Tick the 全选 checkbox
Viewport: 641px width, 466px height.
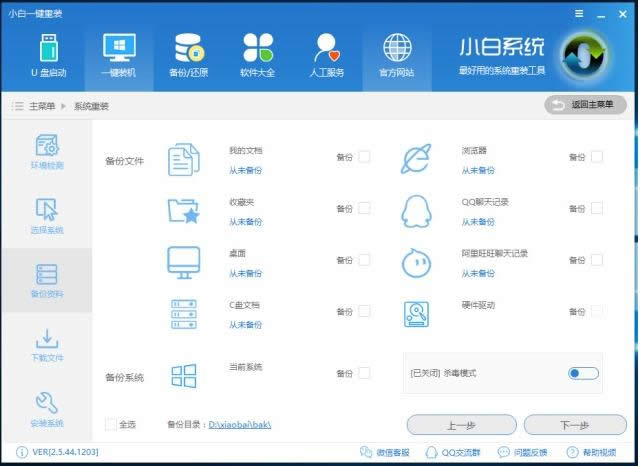(111, 424)
